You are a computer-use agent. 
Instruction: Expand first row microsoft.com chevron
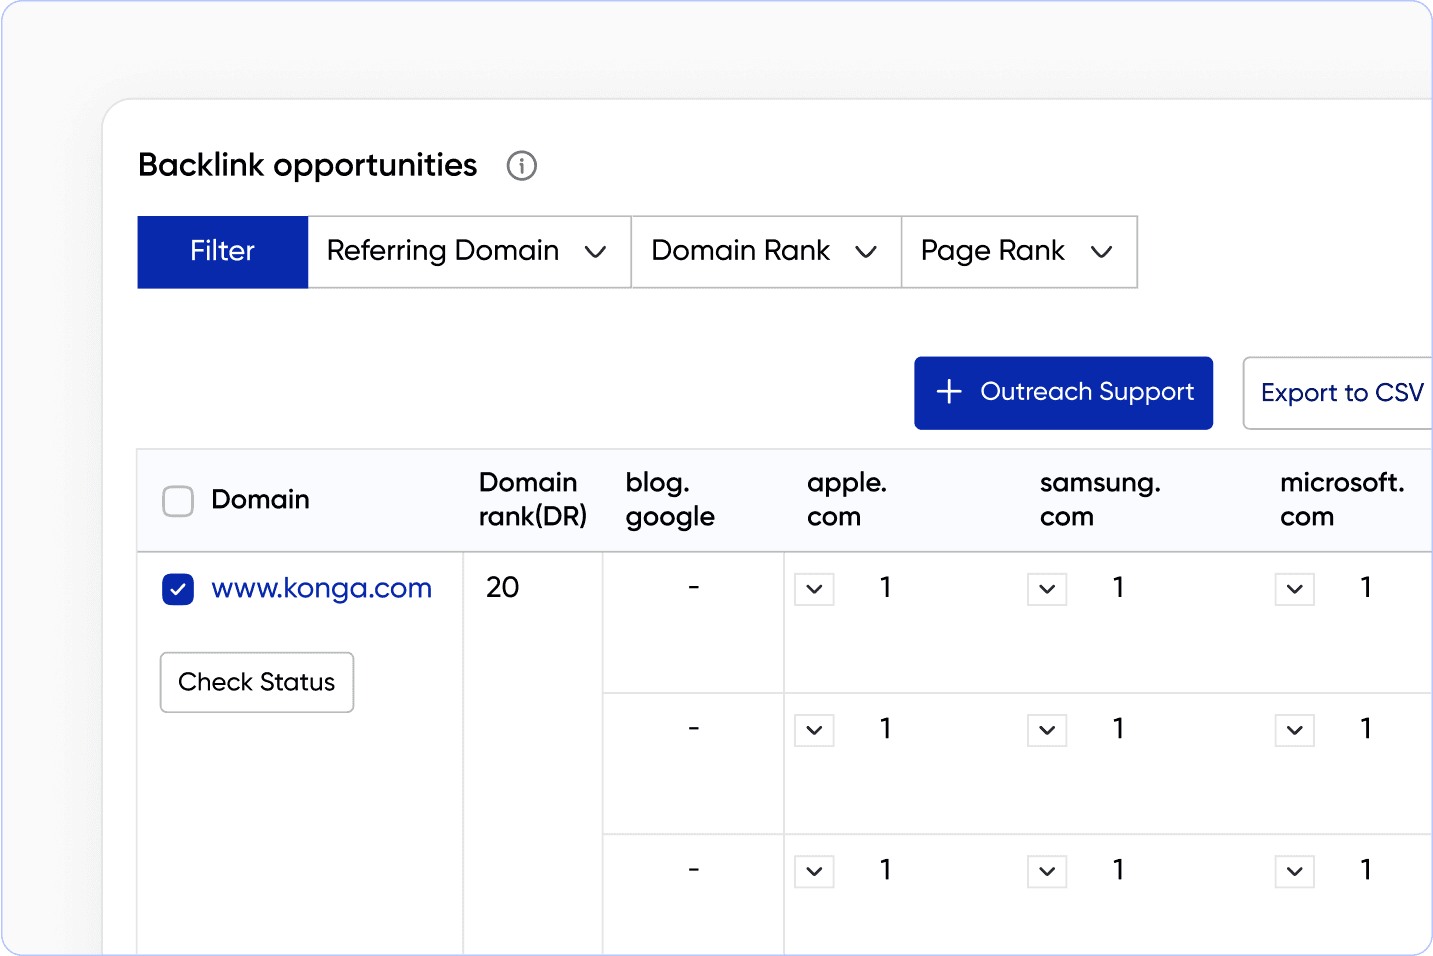click(x=1294, y=589)
